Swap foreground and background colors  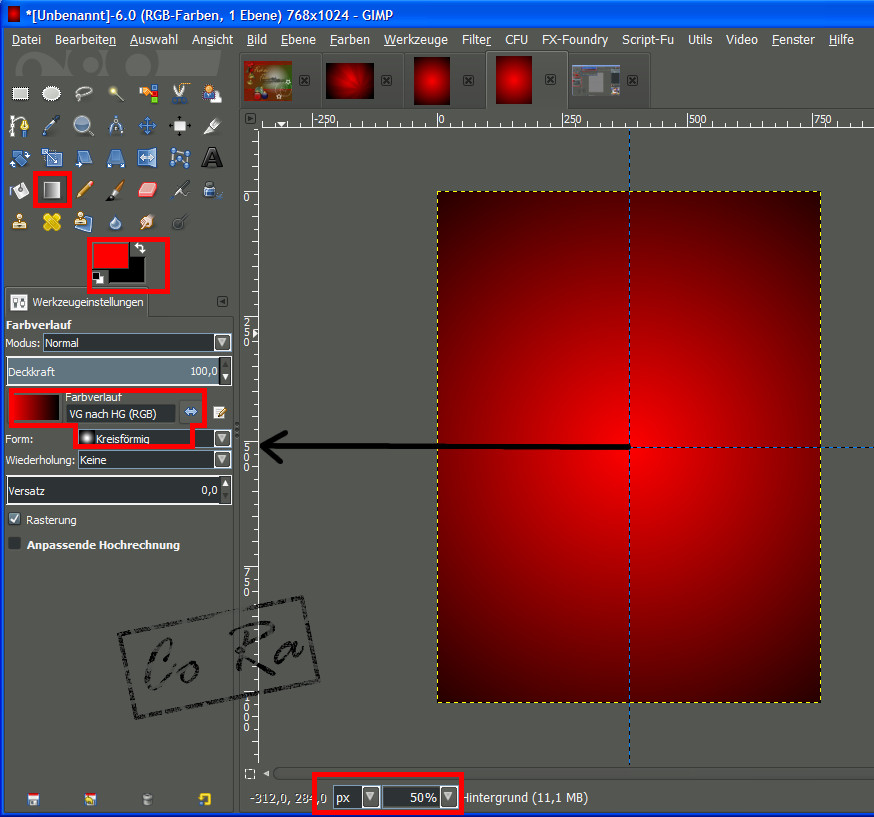click(x=140, y=248)
